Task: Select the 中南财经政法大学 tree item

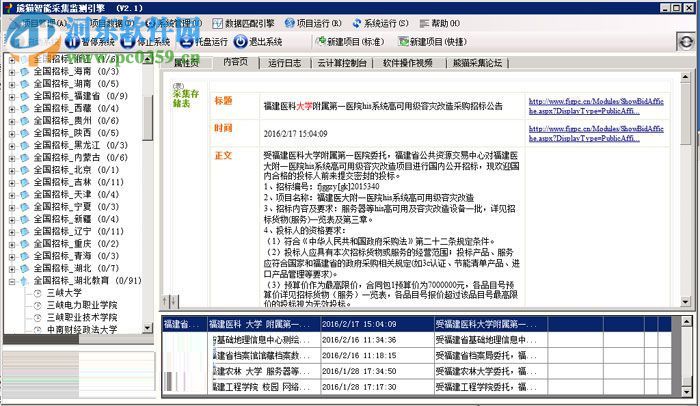Action: coord(82,330)
